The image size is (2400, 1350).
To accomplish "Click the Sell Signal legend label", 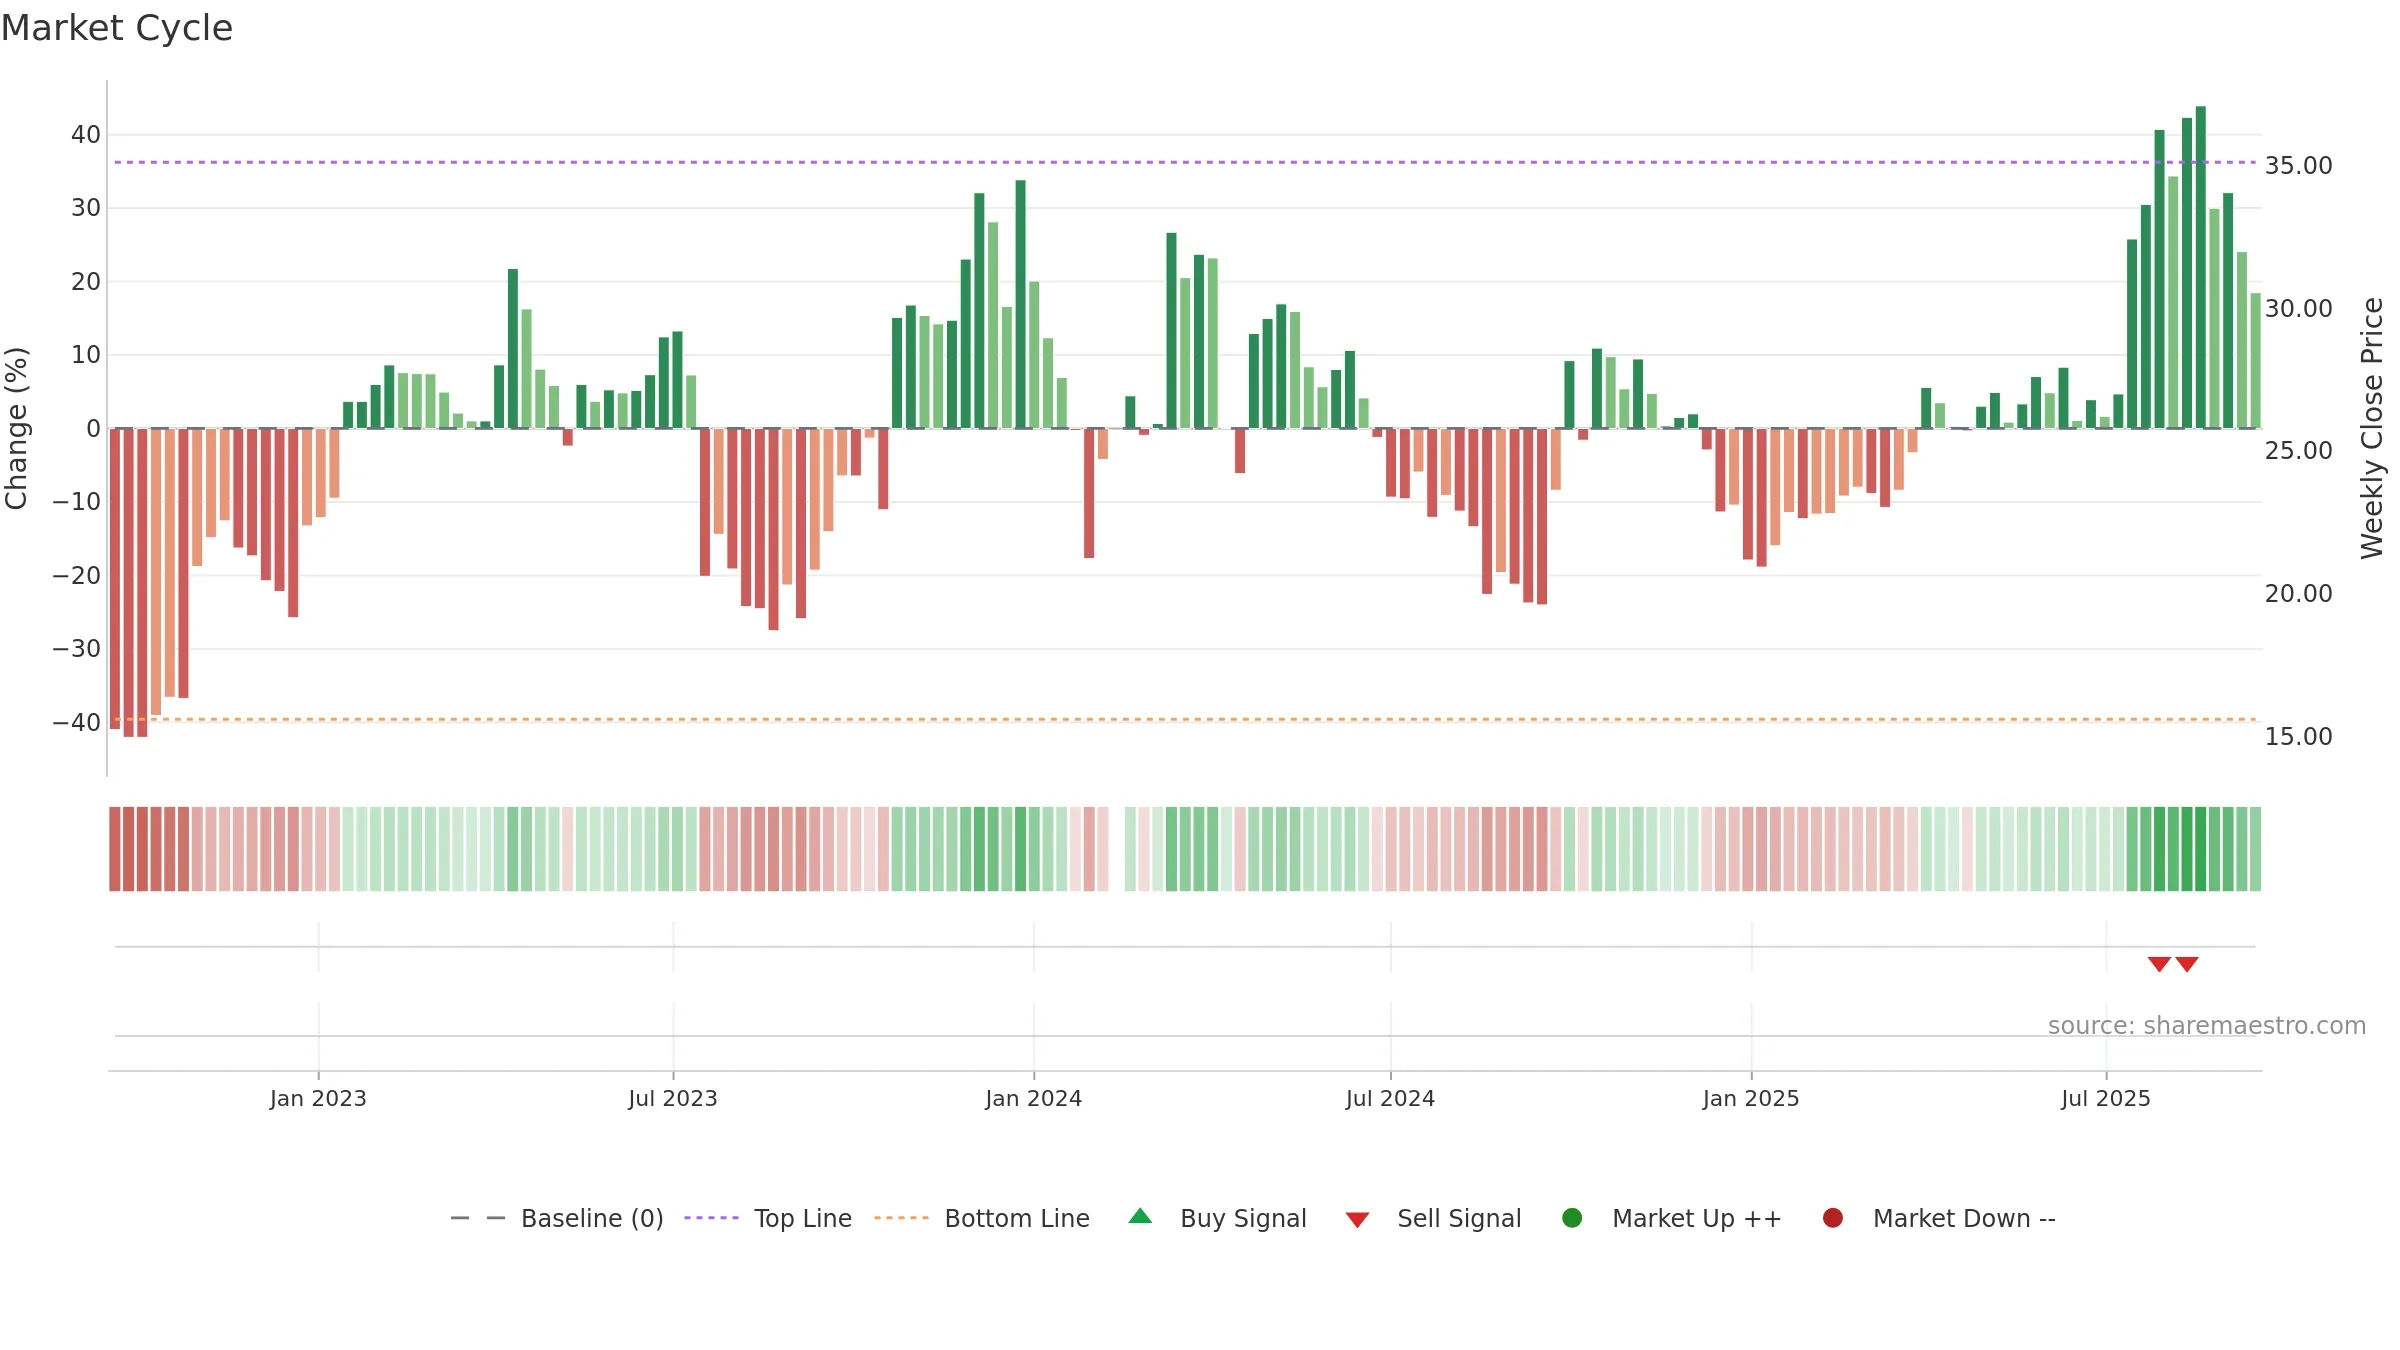I will click(1459, 1218).
